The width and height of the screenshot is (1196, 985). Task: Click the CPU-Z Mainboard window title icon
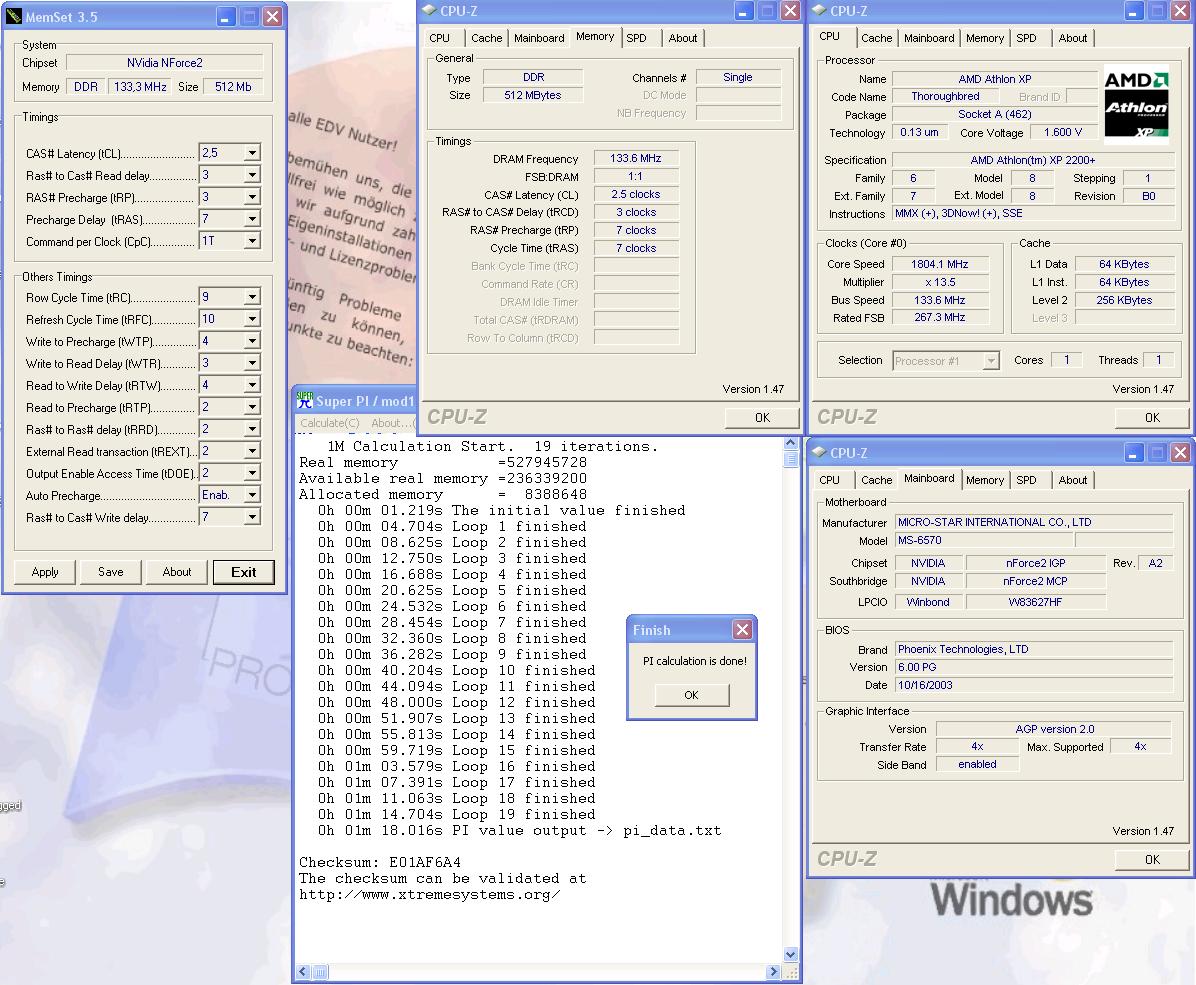coord(820,452)
